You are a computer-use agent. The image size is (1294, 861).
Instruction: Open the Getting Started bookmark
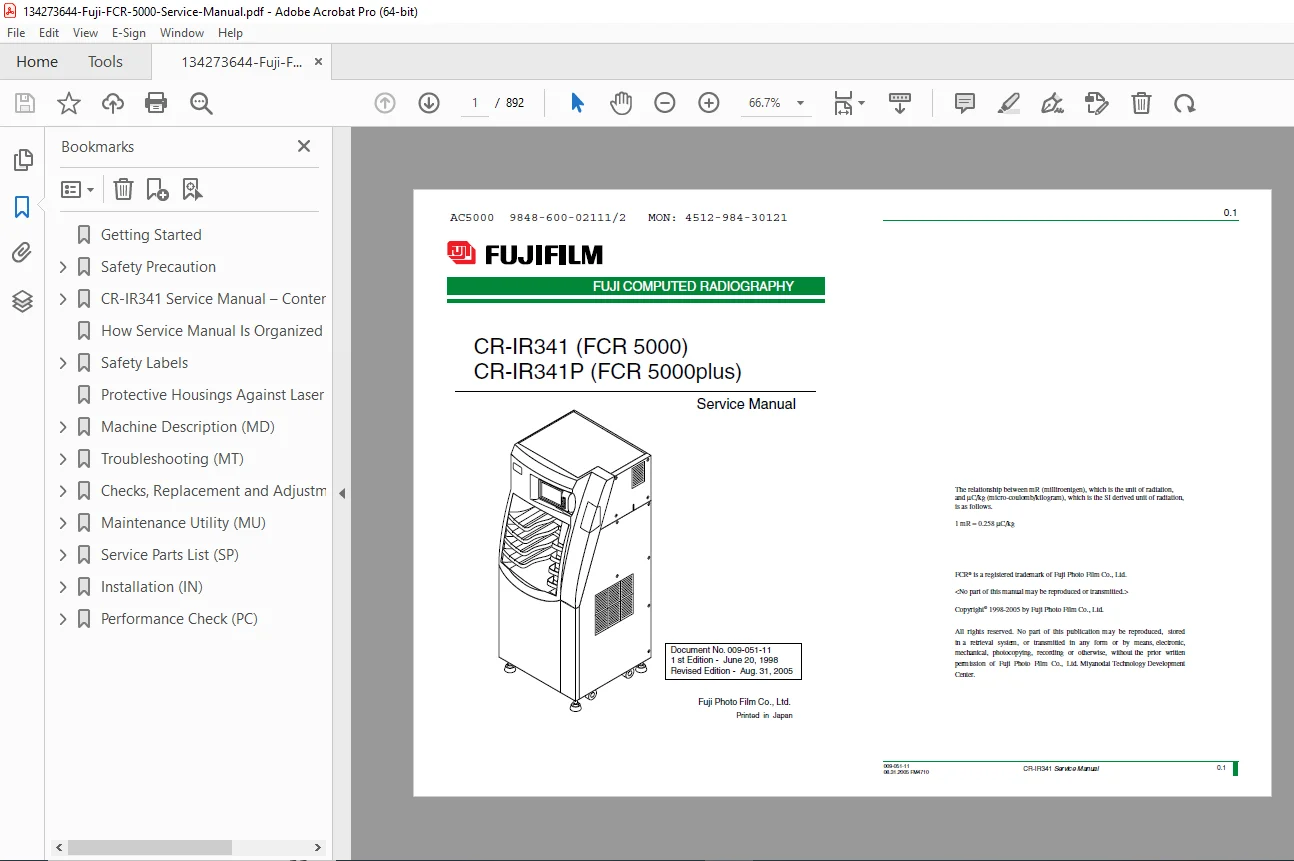(x=151, y=235)
